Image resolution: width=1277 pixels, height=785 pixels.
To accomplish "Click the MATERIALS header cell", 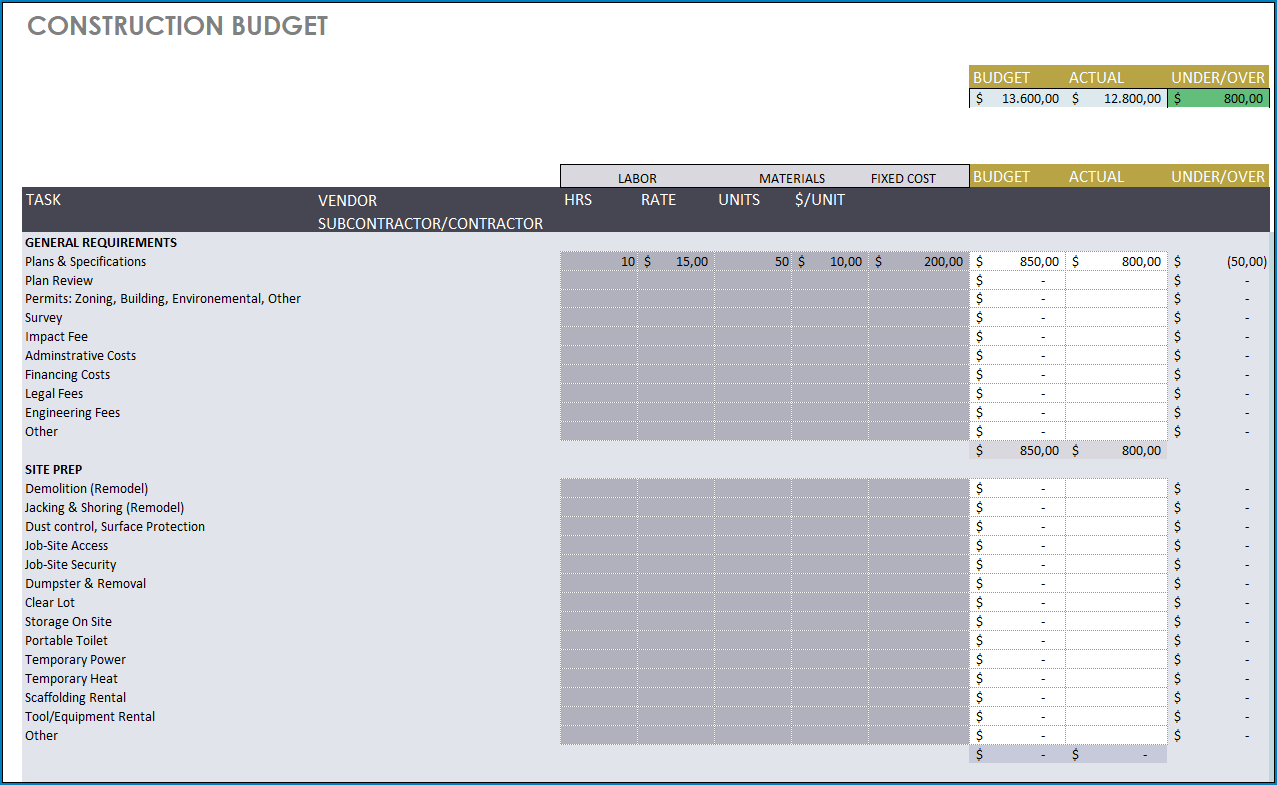I will [x=791, y=177].
